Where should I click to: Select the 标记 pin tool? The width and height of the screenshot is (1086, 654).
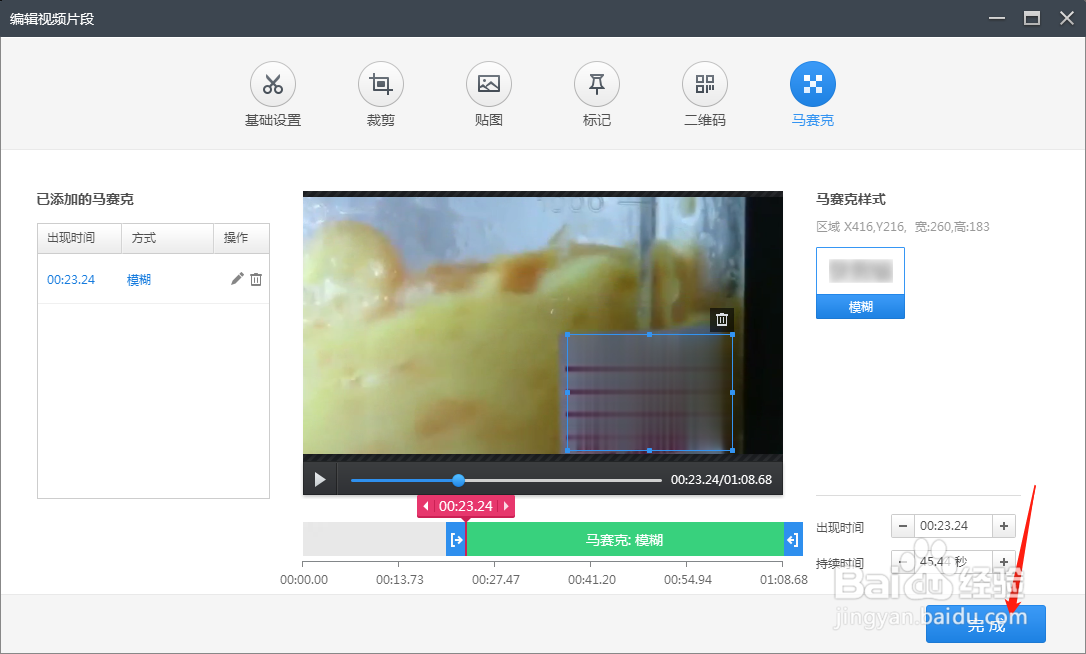pos(597,83)
